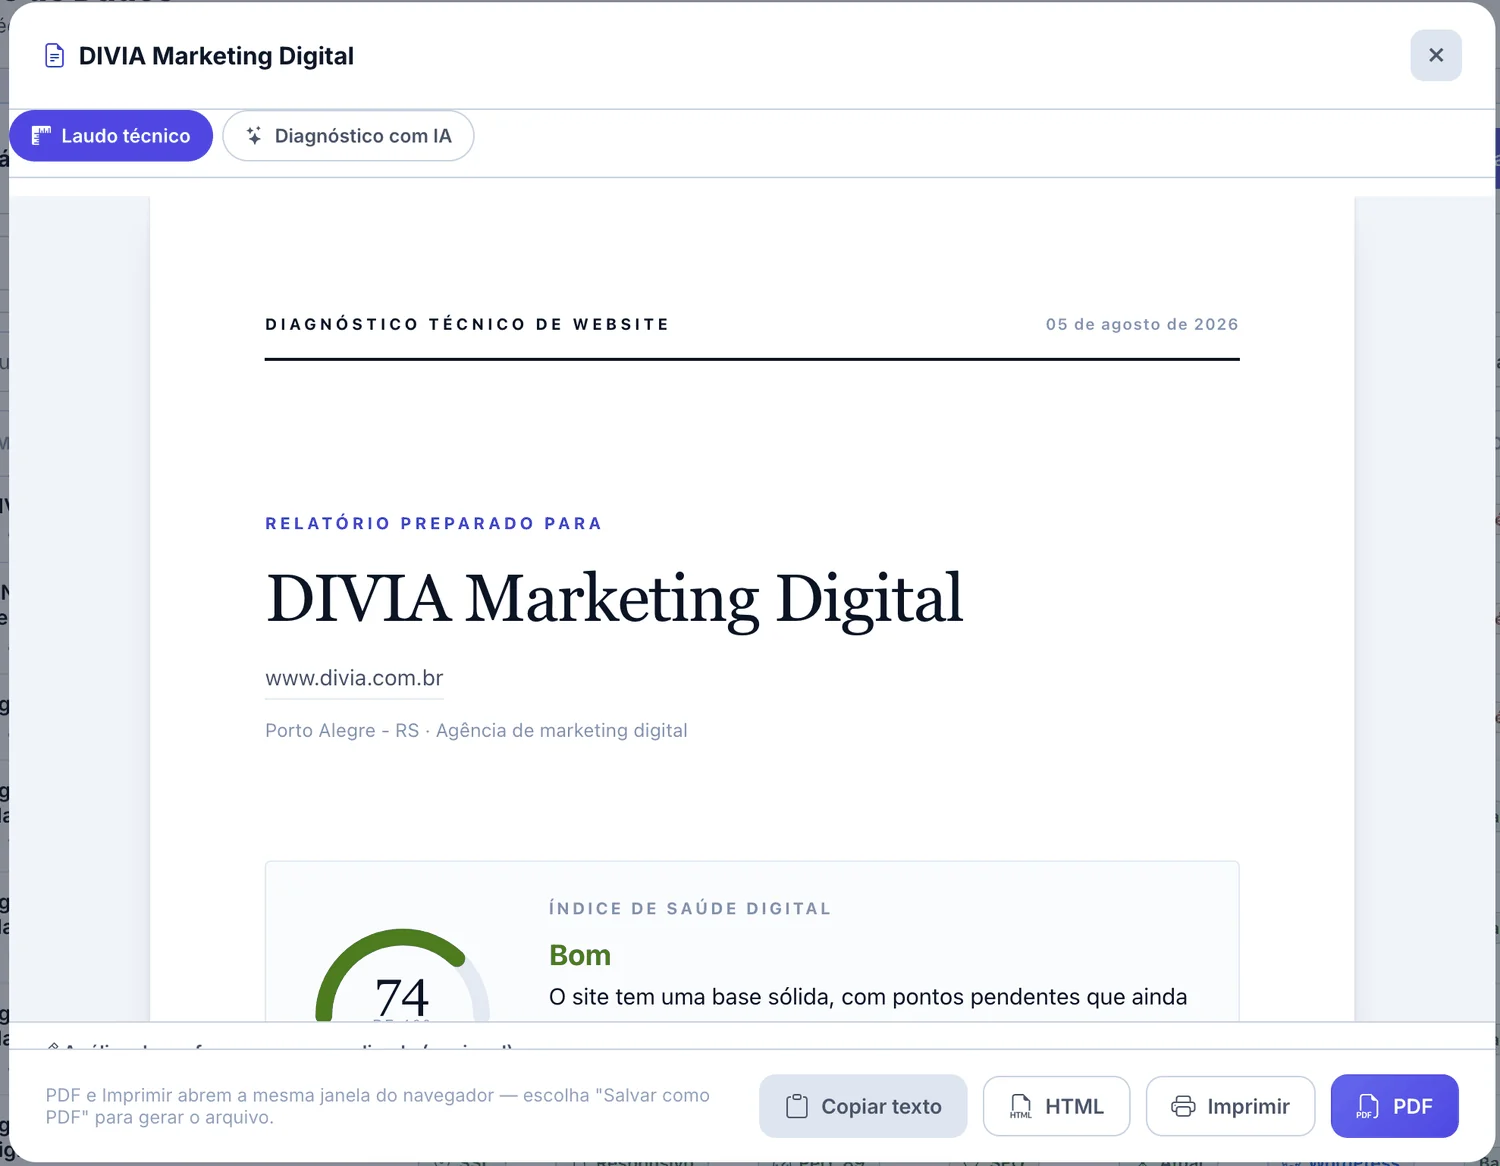This screenshot has width=1500, height=1166.
Task: Click the document icon beside dialog title
Action: (55, 56)
